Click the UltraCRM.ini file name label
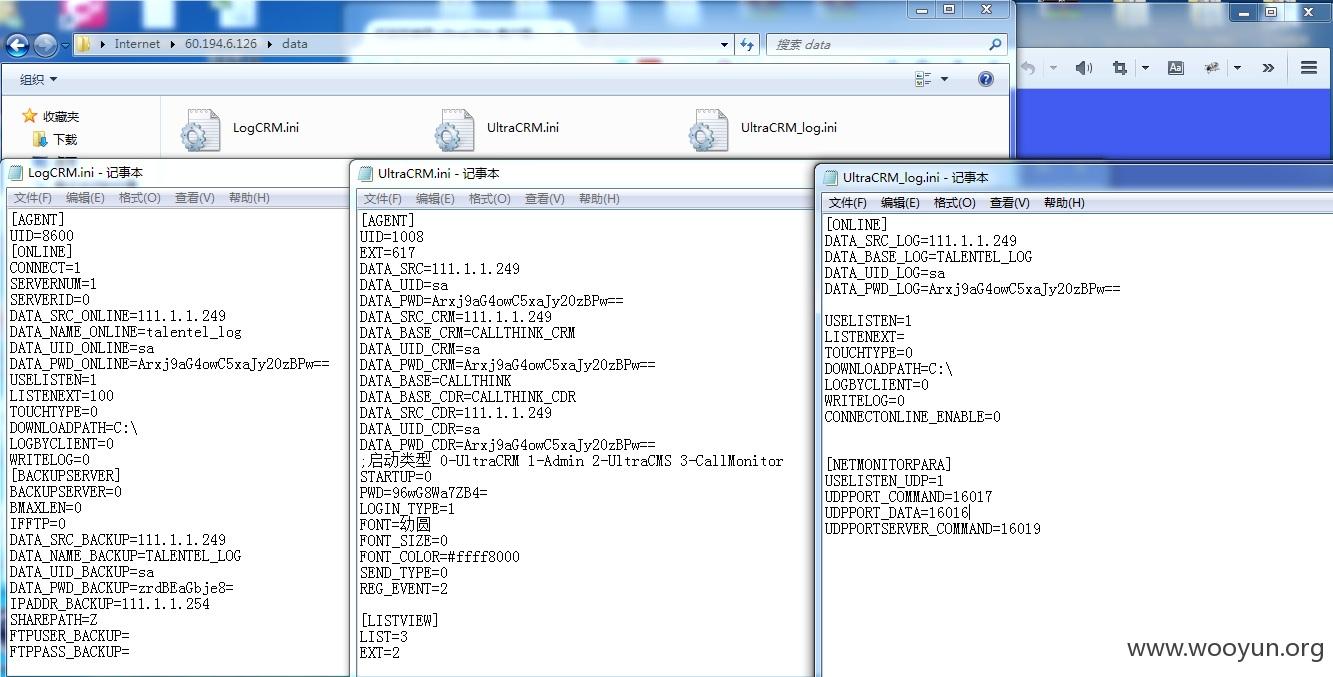1333x677 pixels. coord(523,127)
